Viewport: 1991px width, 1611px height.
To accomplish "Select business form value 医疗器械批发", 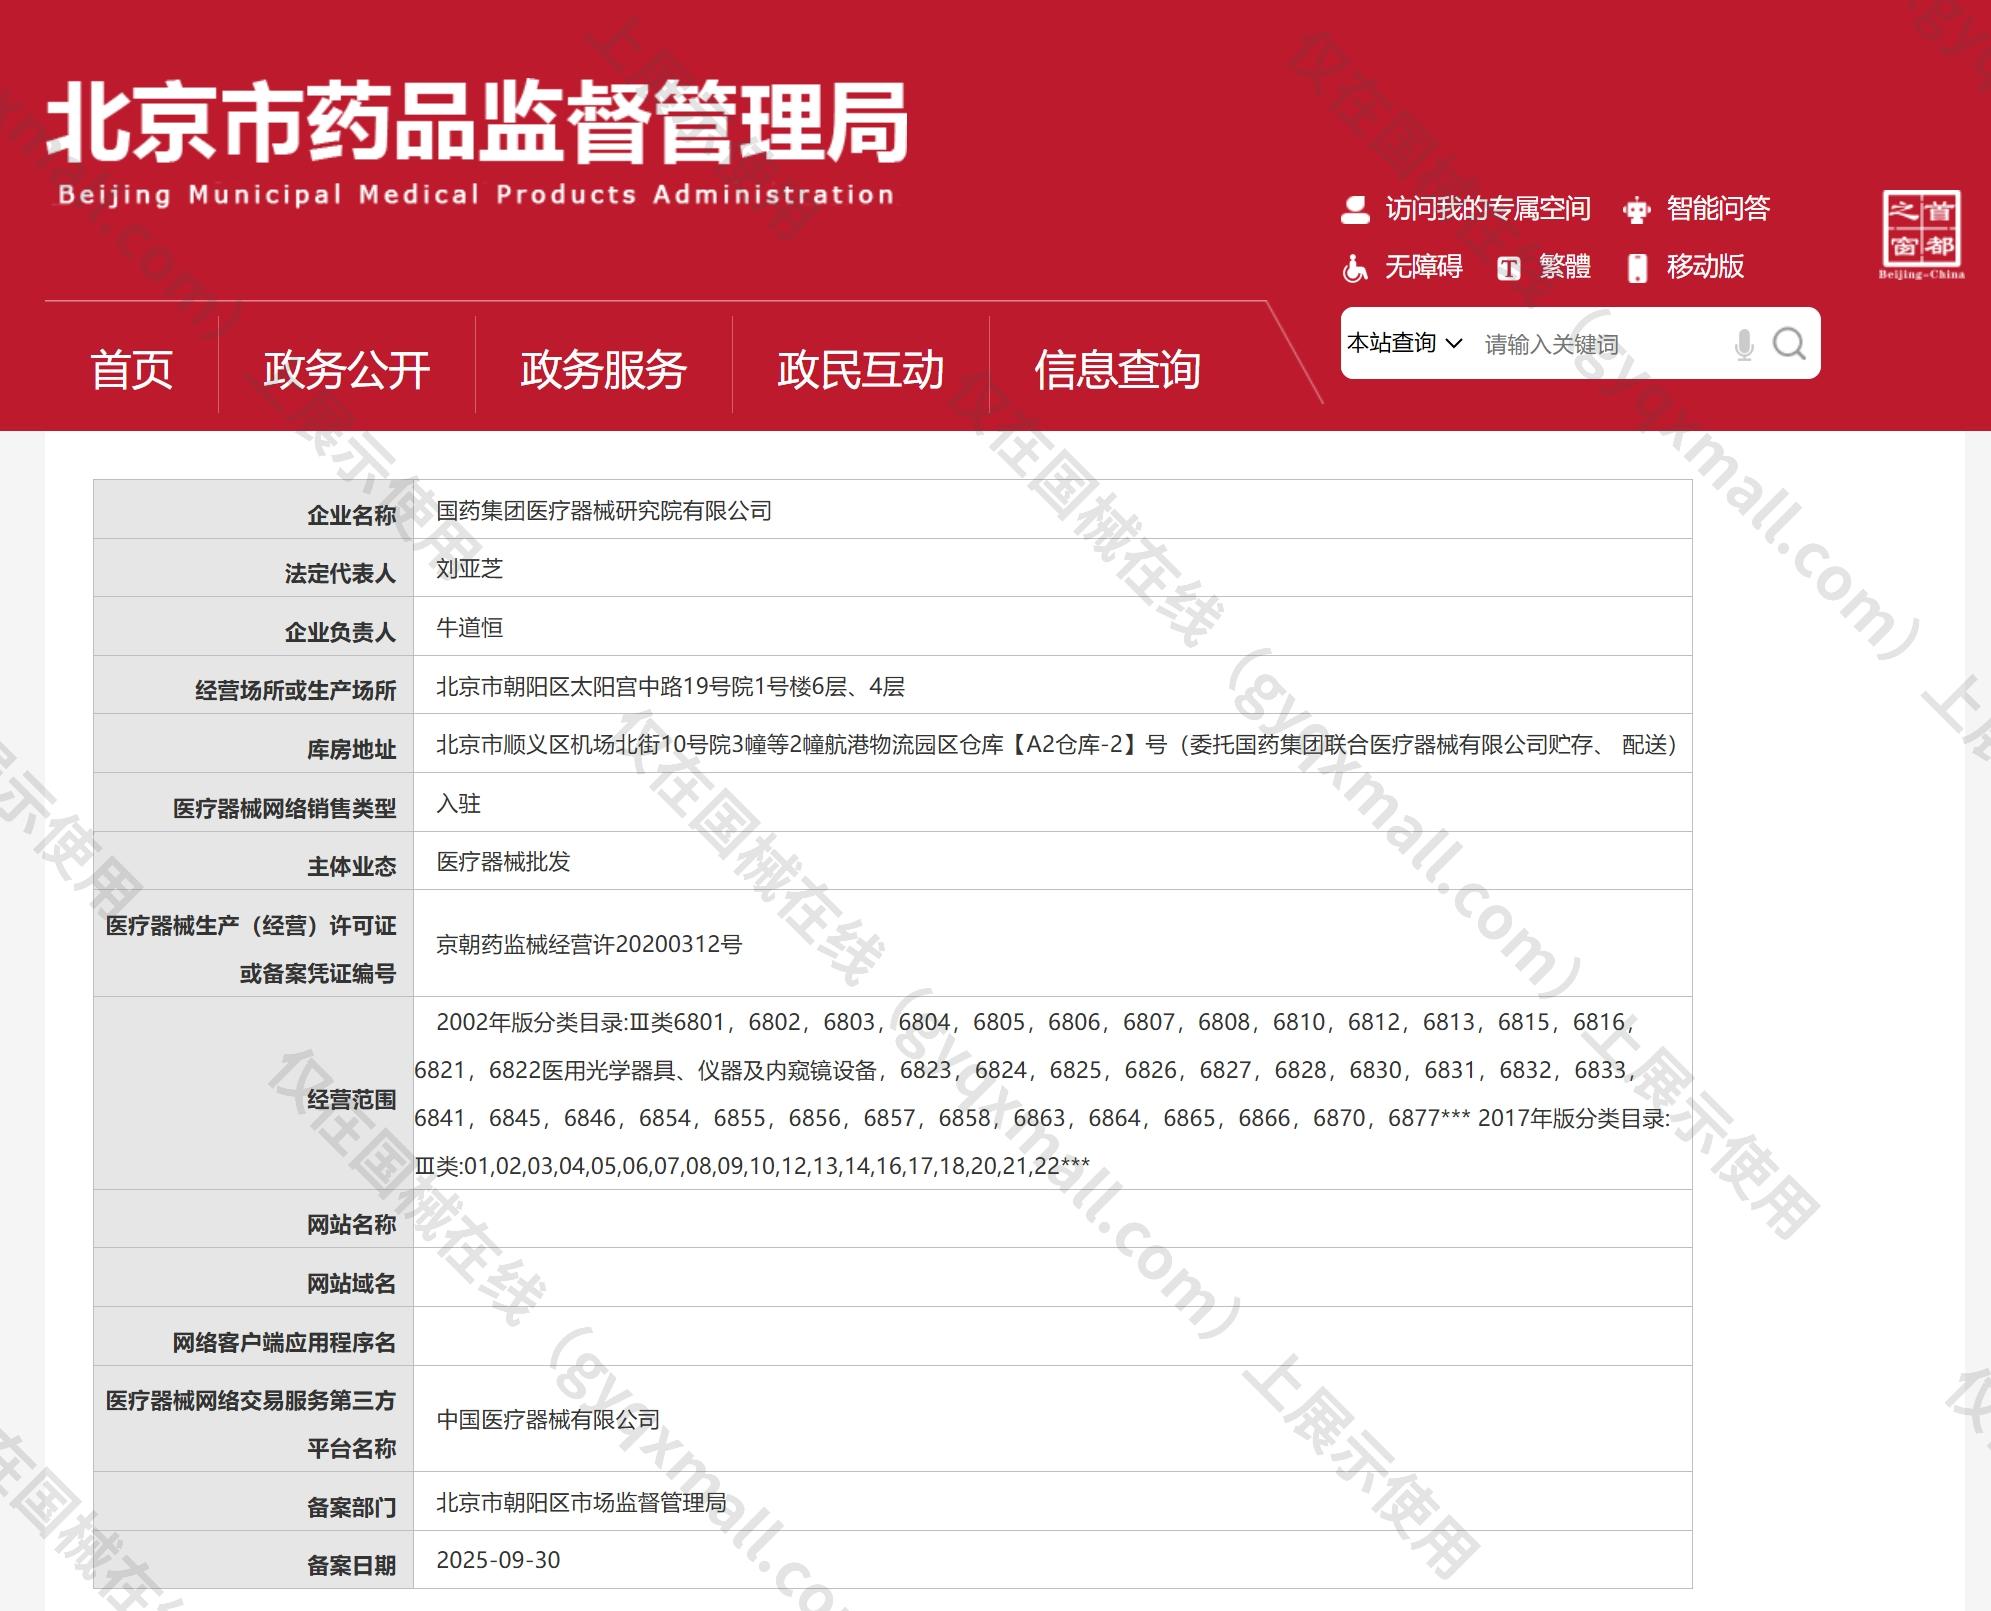I will (503, 861).
